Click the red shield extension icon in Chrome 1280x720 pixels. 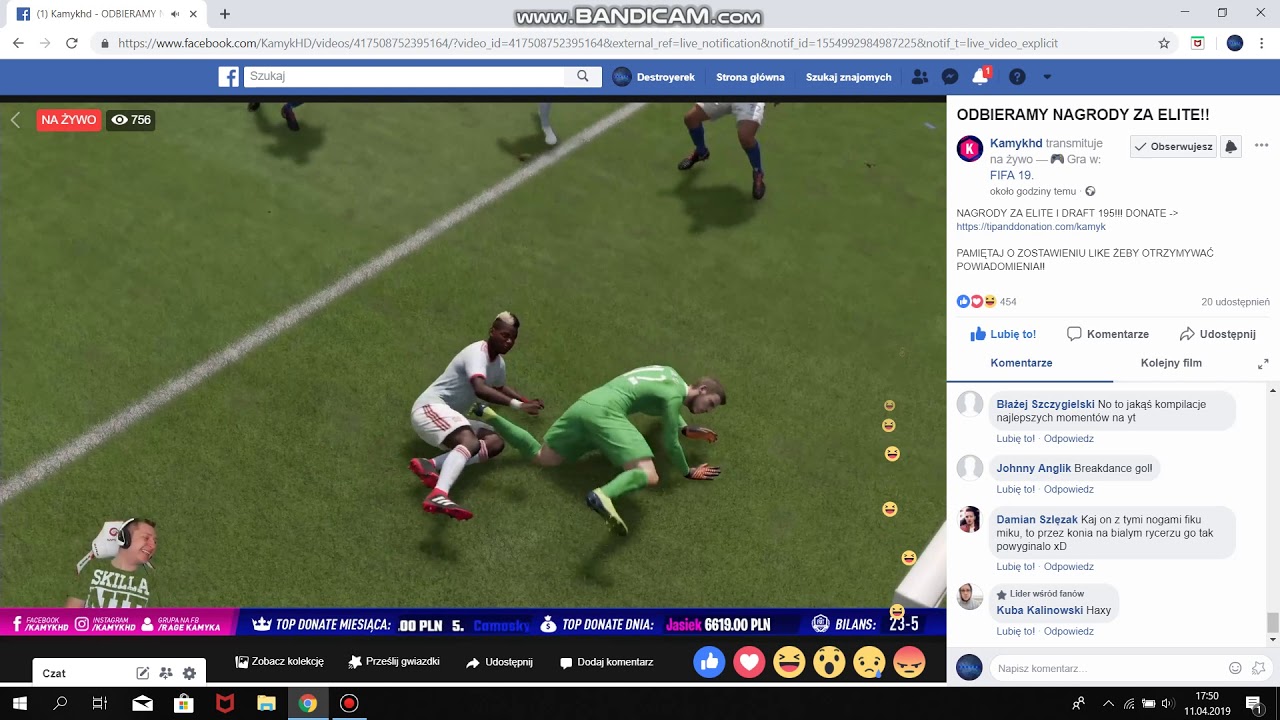(1198, 43)
